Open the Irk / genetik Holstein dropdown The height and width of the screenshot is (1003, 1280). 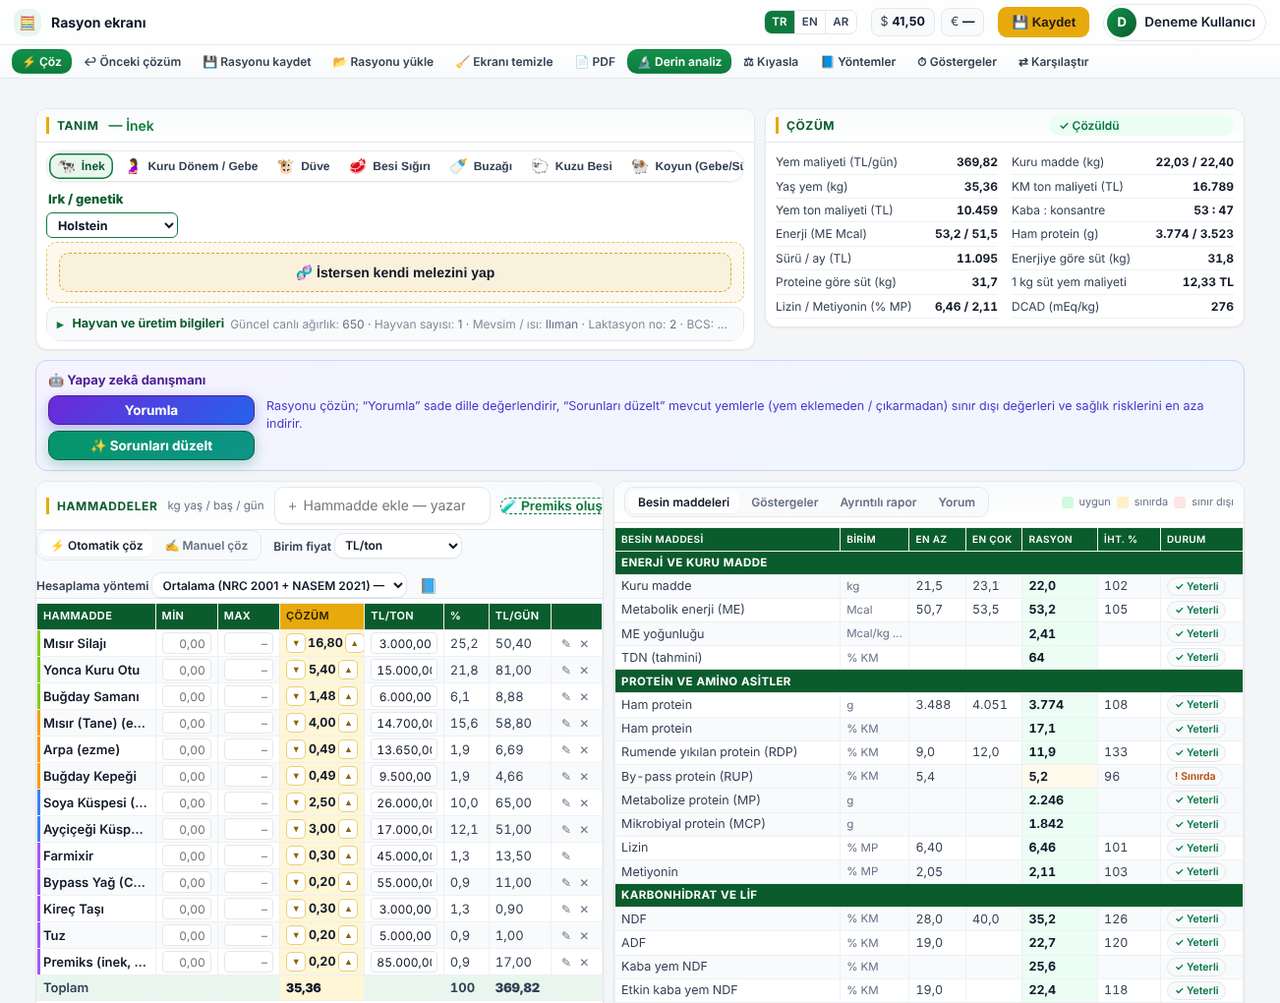coord(112,226)
